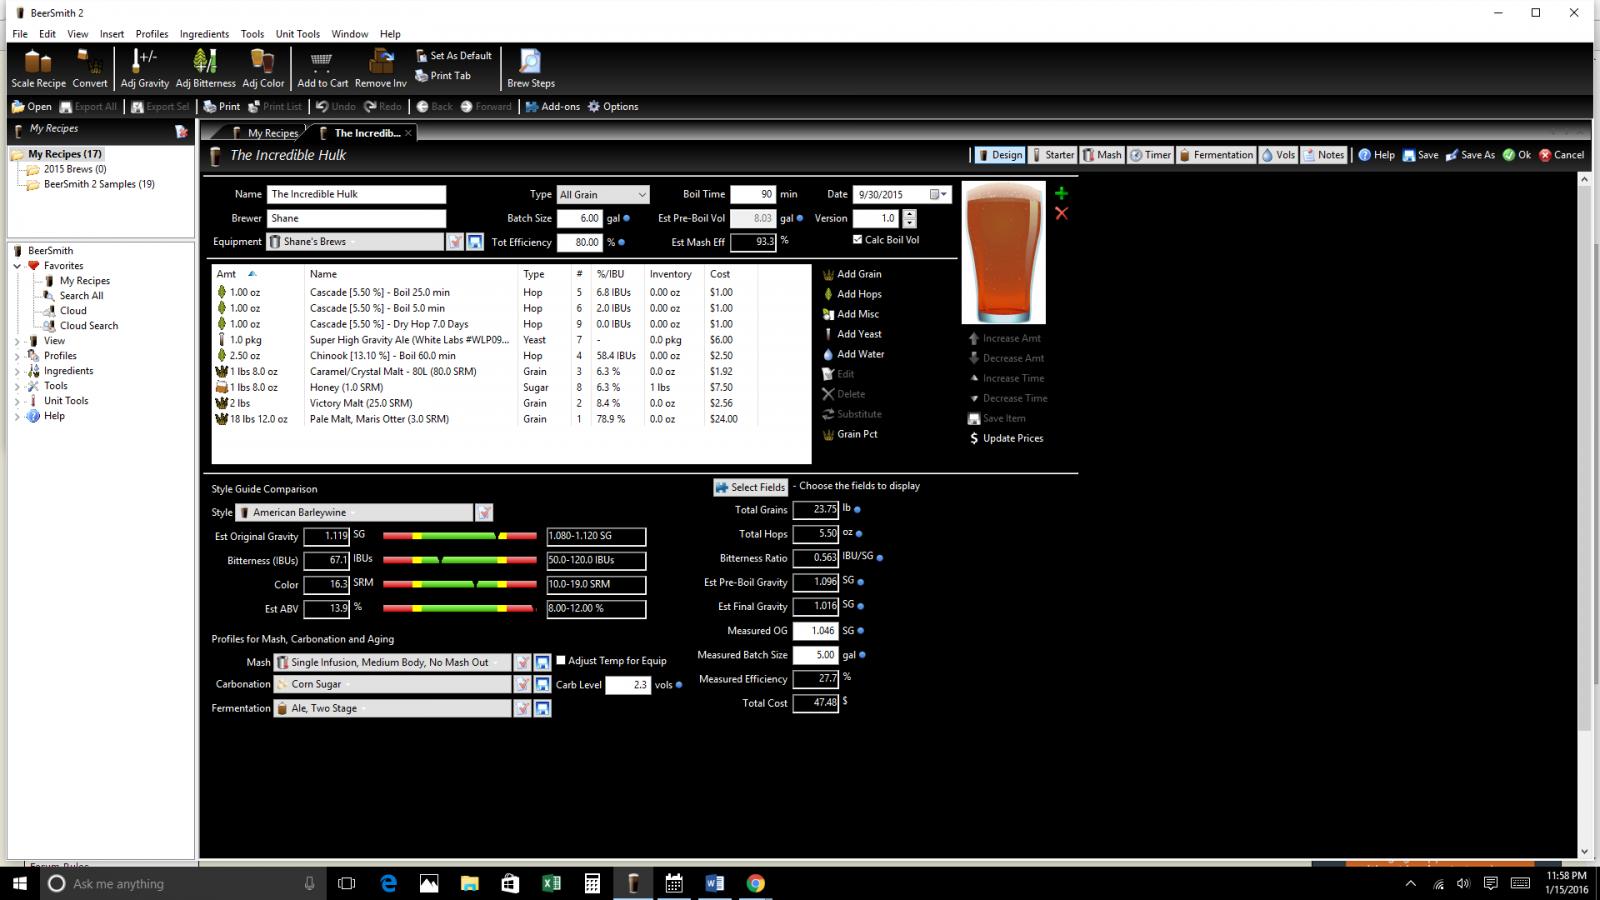Click the recipe Name input field
The width and height of the screenshot is (1600, 900).
(x=356, y=194)
